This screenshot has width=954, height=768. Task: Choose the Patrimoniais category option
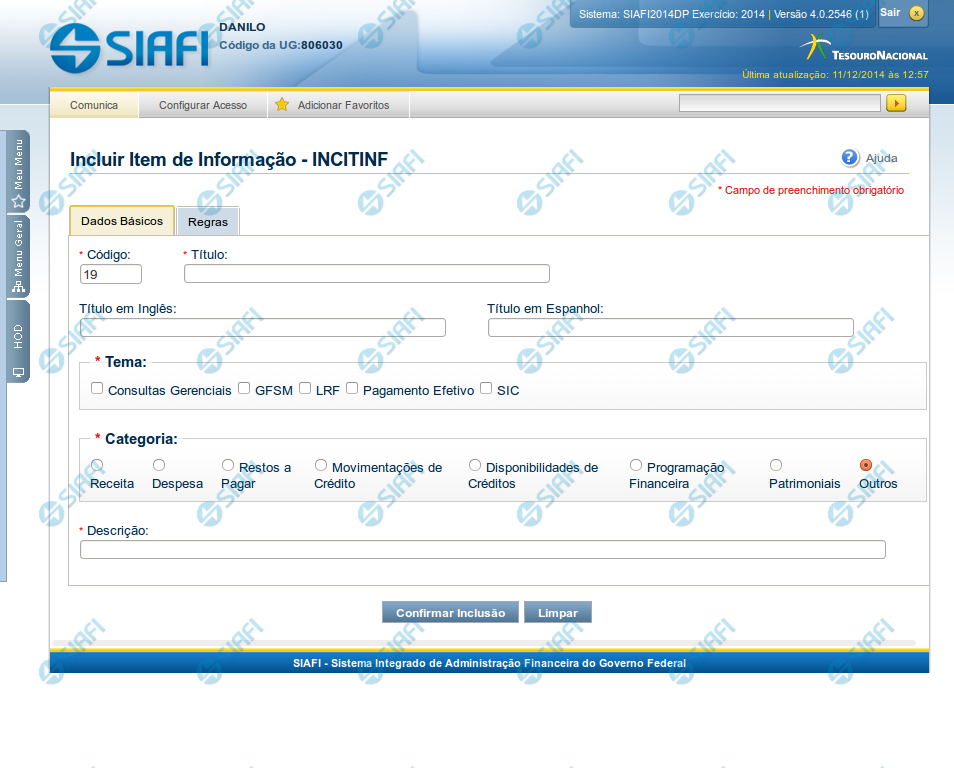(776, 465)
